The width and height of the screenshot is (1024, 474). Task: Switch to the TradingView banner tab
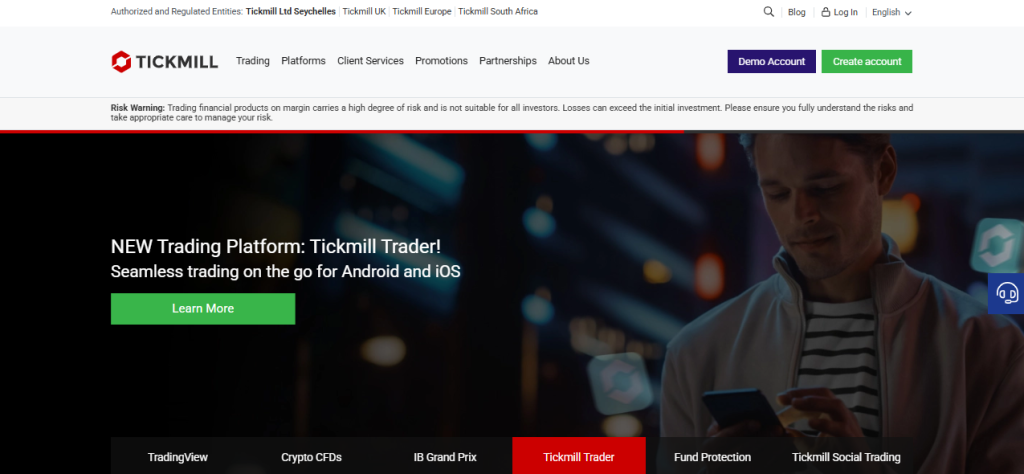178,456
